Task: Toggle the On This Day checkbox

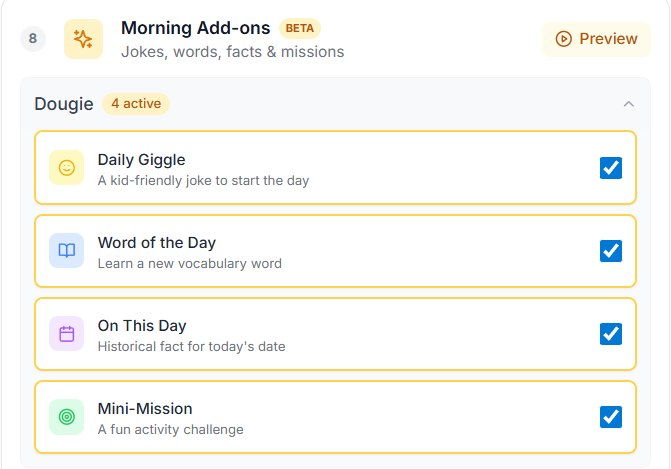Action: 611,334
